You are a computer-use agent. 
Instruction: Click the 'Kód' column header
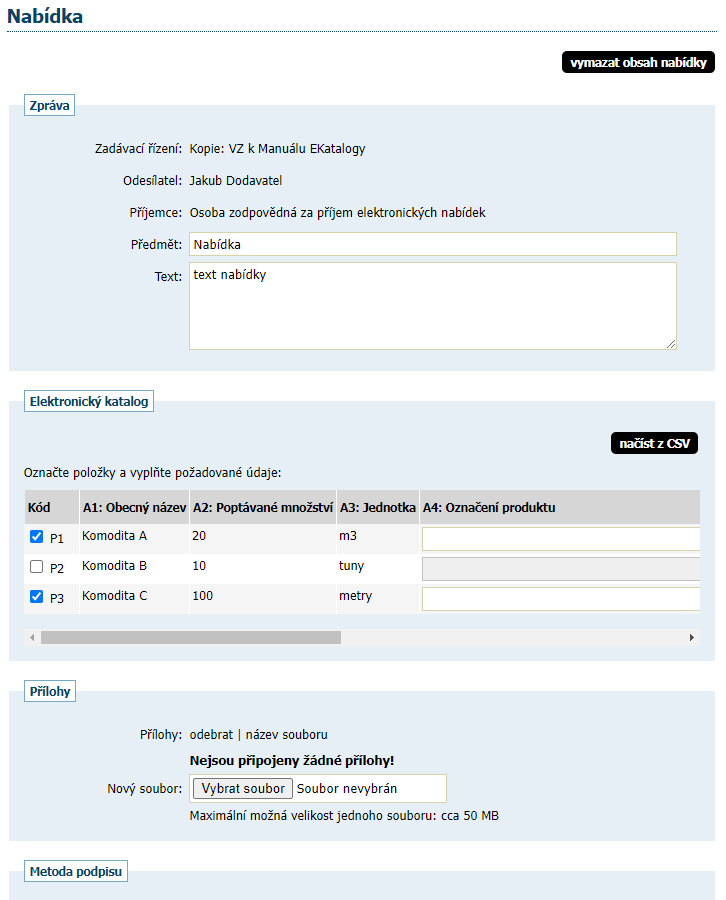click(39, 507)
